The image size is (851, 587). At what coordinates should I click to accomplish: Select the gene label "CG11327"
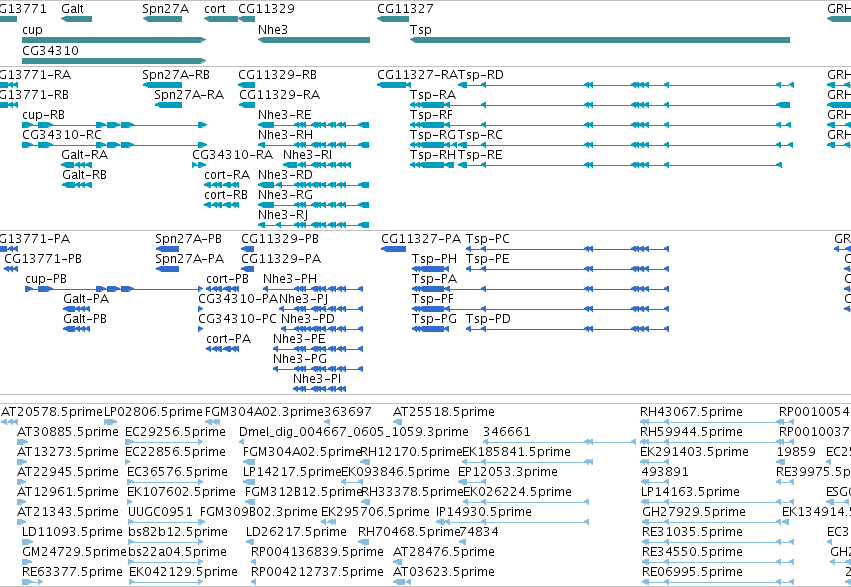tap(405, 9)
